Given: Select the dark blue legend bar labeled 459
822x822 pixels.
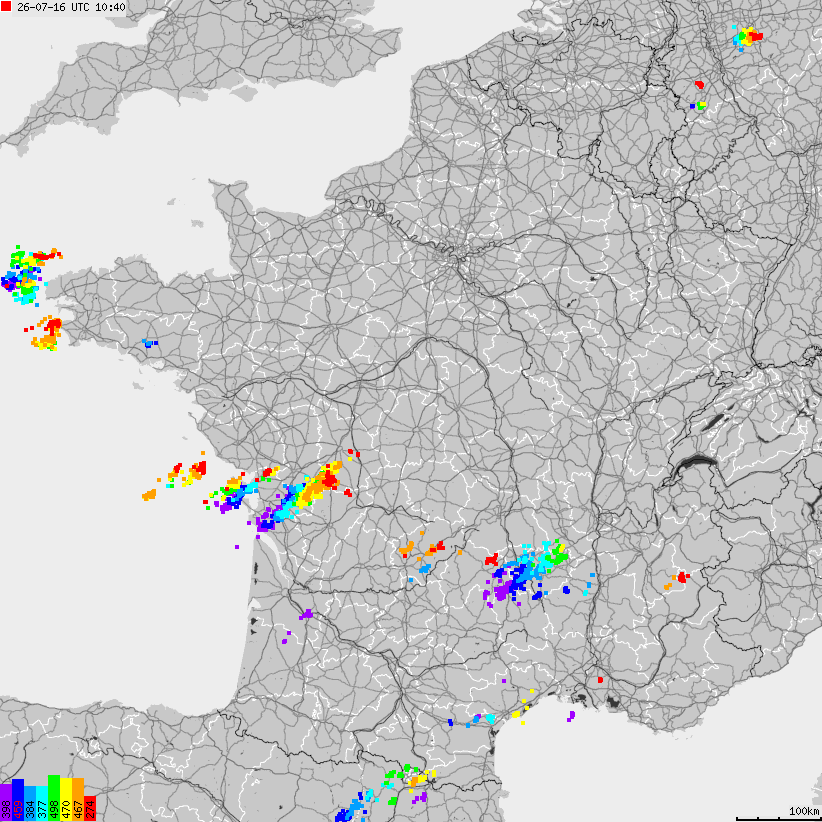Looking at the screenshot, I should click(x=18, y=800).
